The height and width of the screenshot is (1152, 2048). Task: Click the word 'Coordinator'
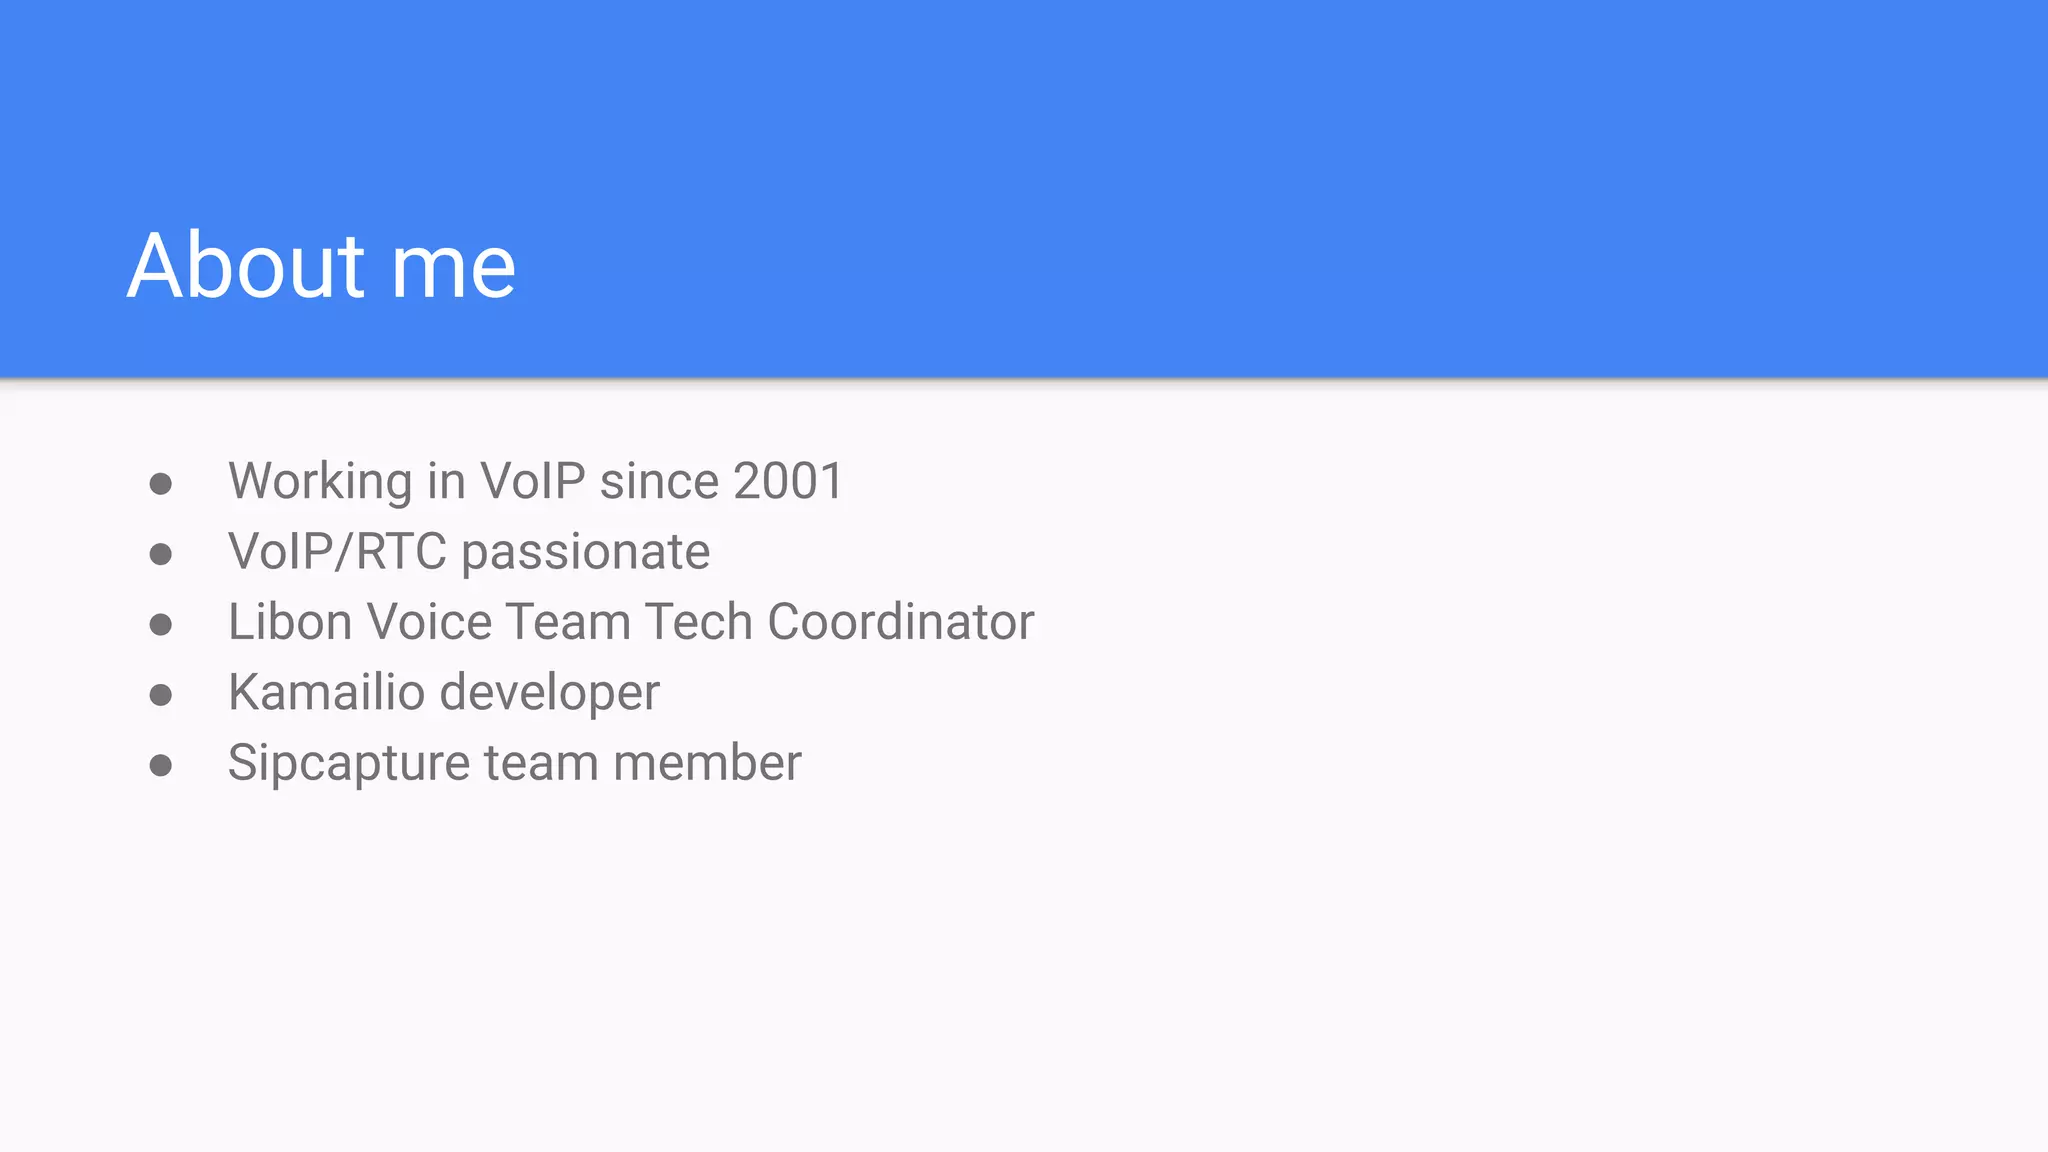900,622
